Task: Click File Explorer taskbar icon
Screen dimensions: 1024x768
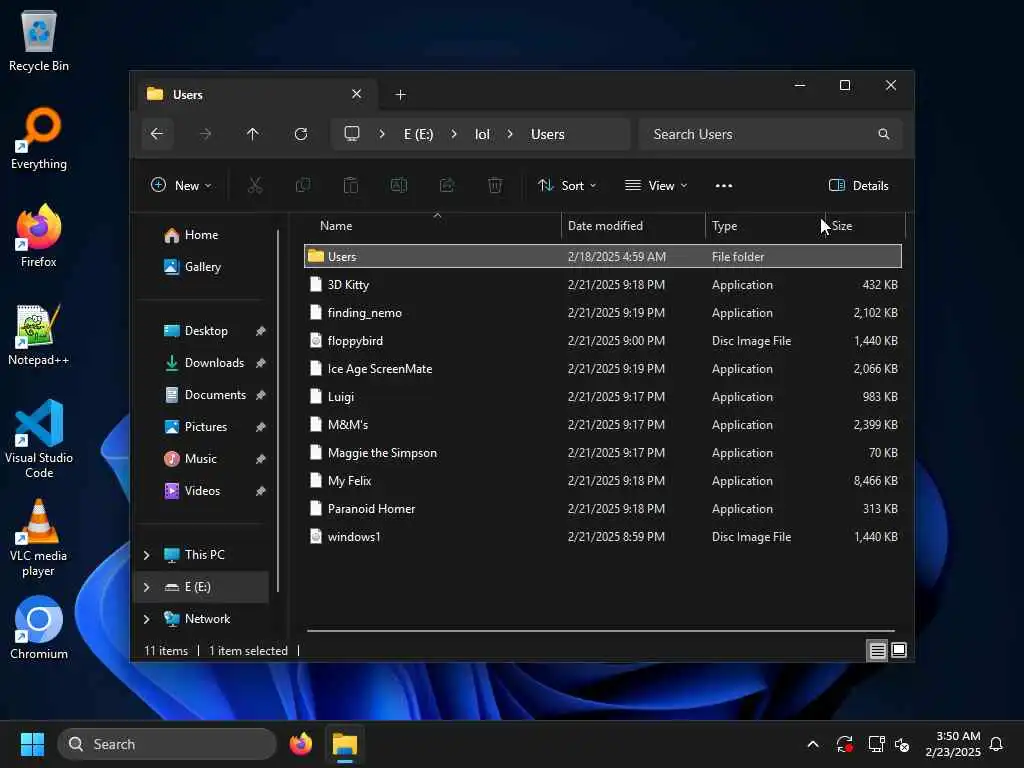Action: pyautogui.click(x=345, y=744)
